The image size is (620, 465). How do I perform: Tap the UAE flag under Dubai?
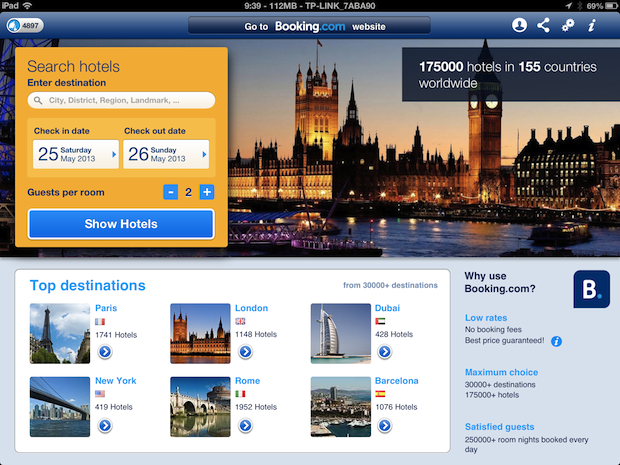click(x=380, y=321)
